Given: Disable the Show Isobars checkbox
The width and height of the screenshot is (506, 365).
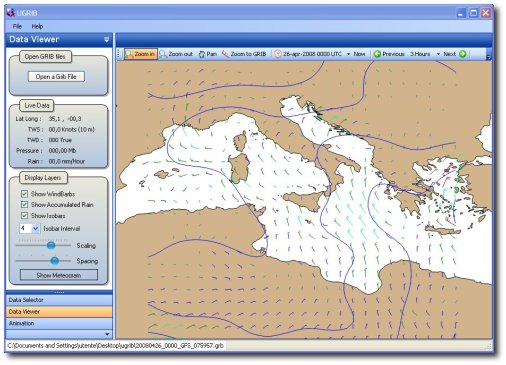Looking at the screenshot, I should 24,216.
